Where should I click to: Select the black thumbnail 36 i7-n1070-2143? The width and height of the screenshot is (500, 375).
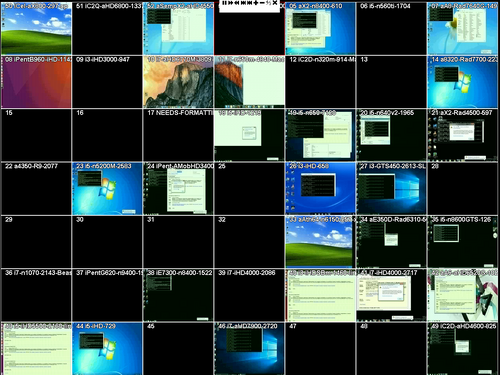[x=36, y=295]
